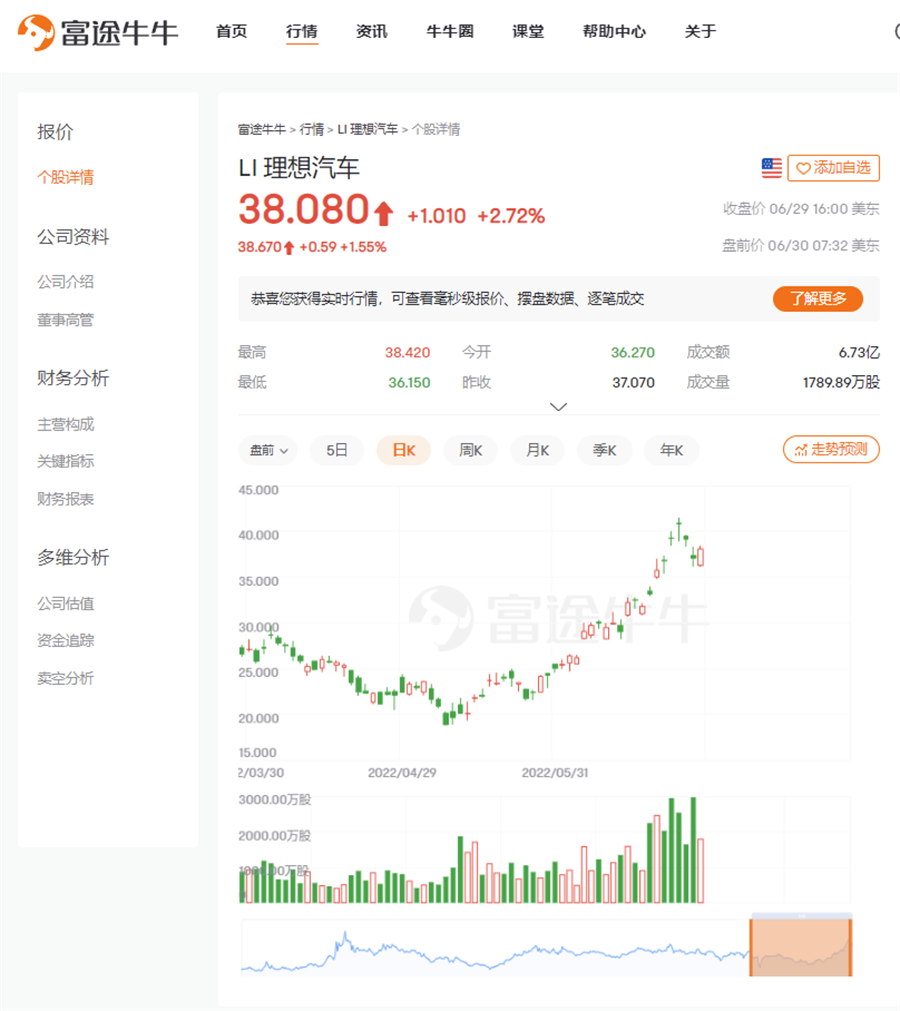The width and height of the screenshot is (900, 1011).
Task: Select the 季K chart tab
Action: (605, 450)
